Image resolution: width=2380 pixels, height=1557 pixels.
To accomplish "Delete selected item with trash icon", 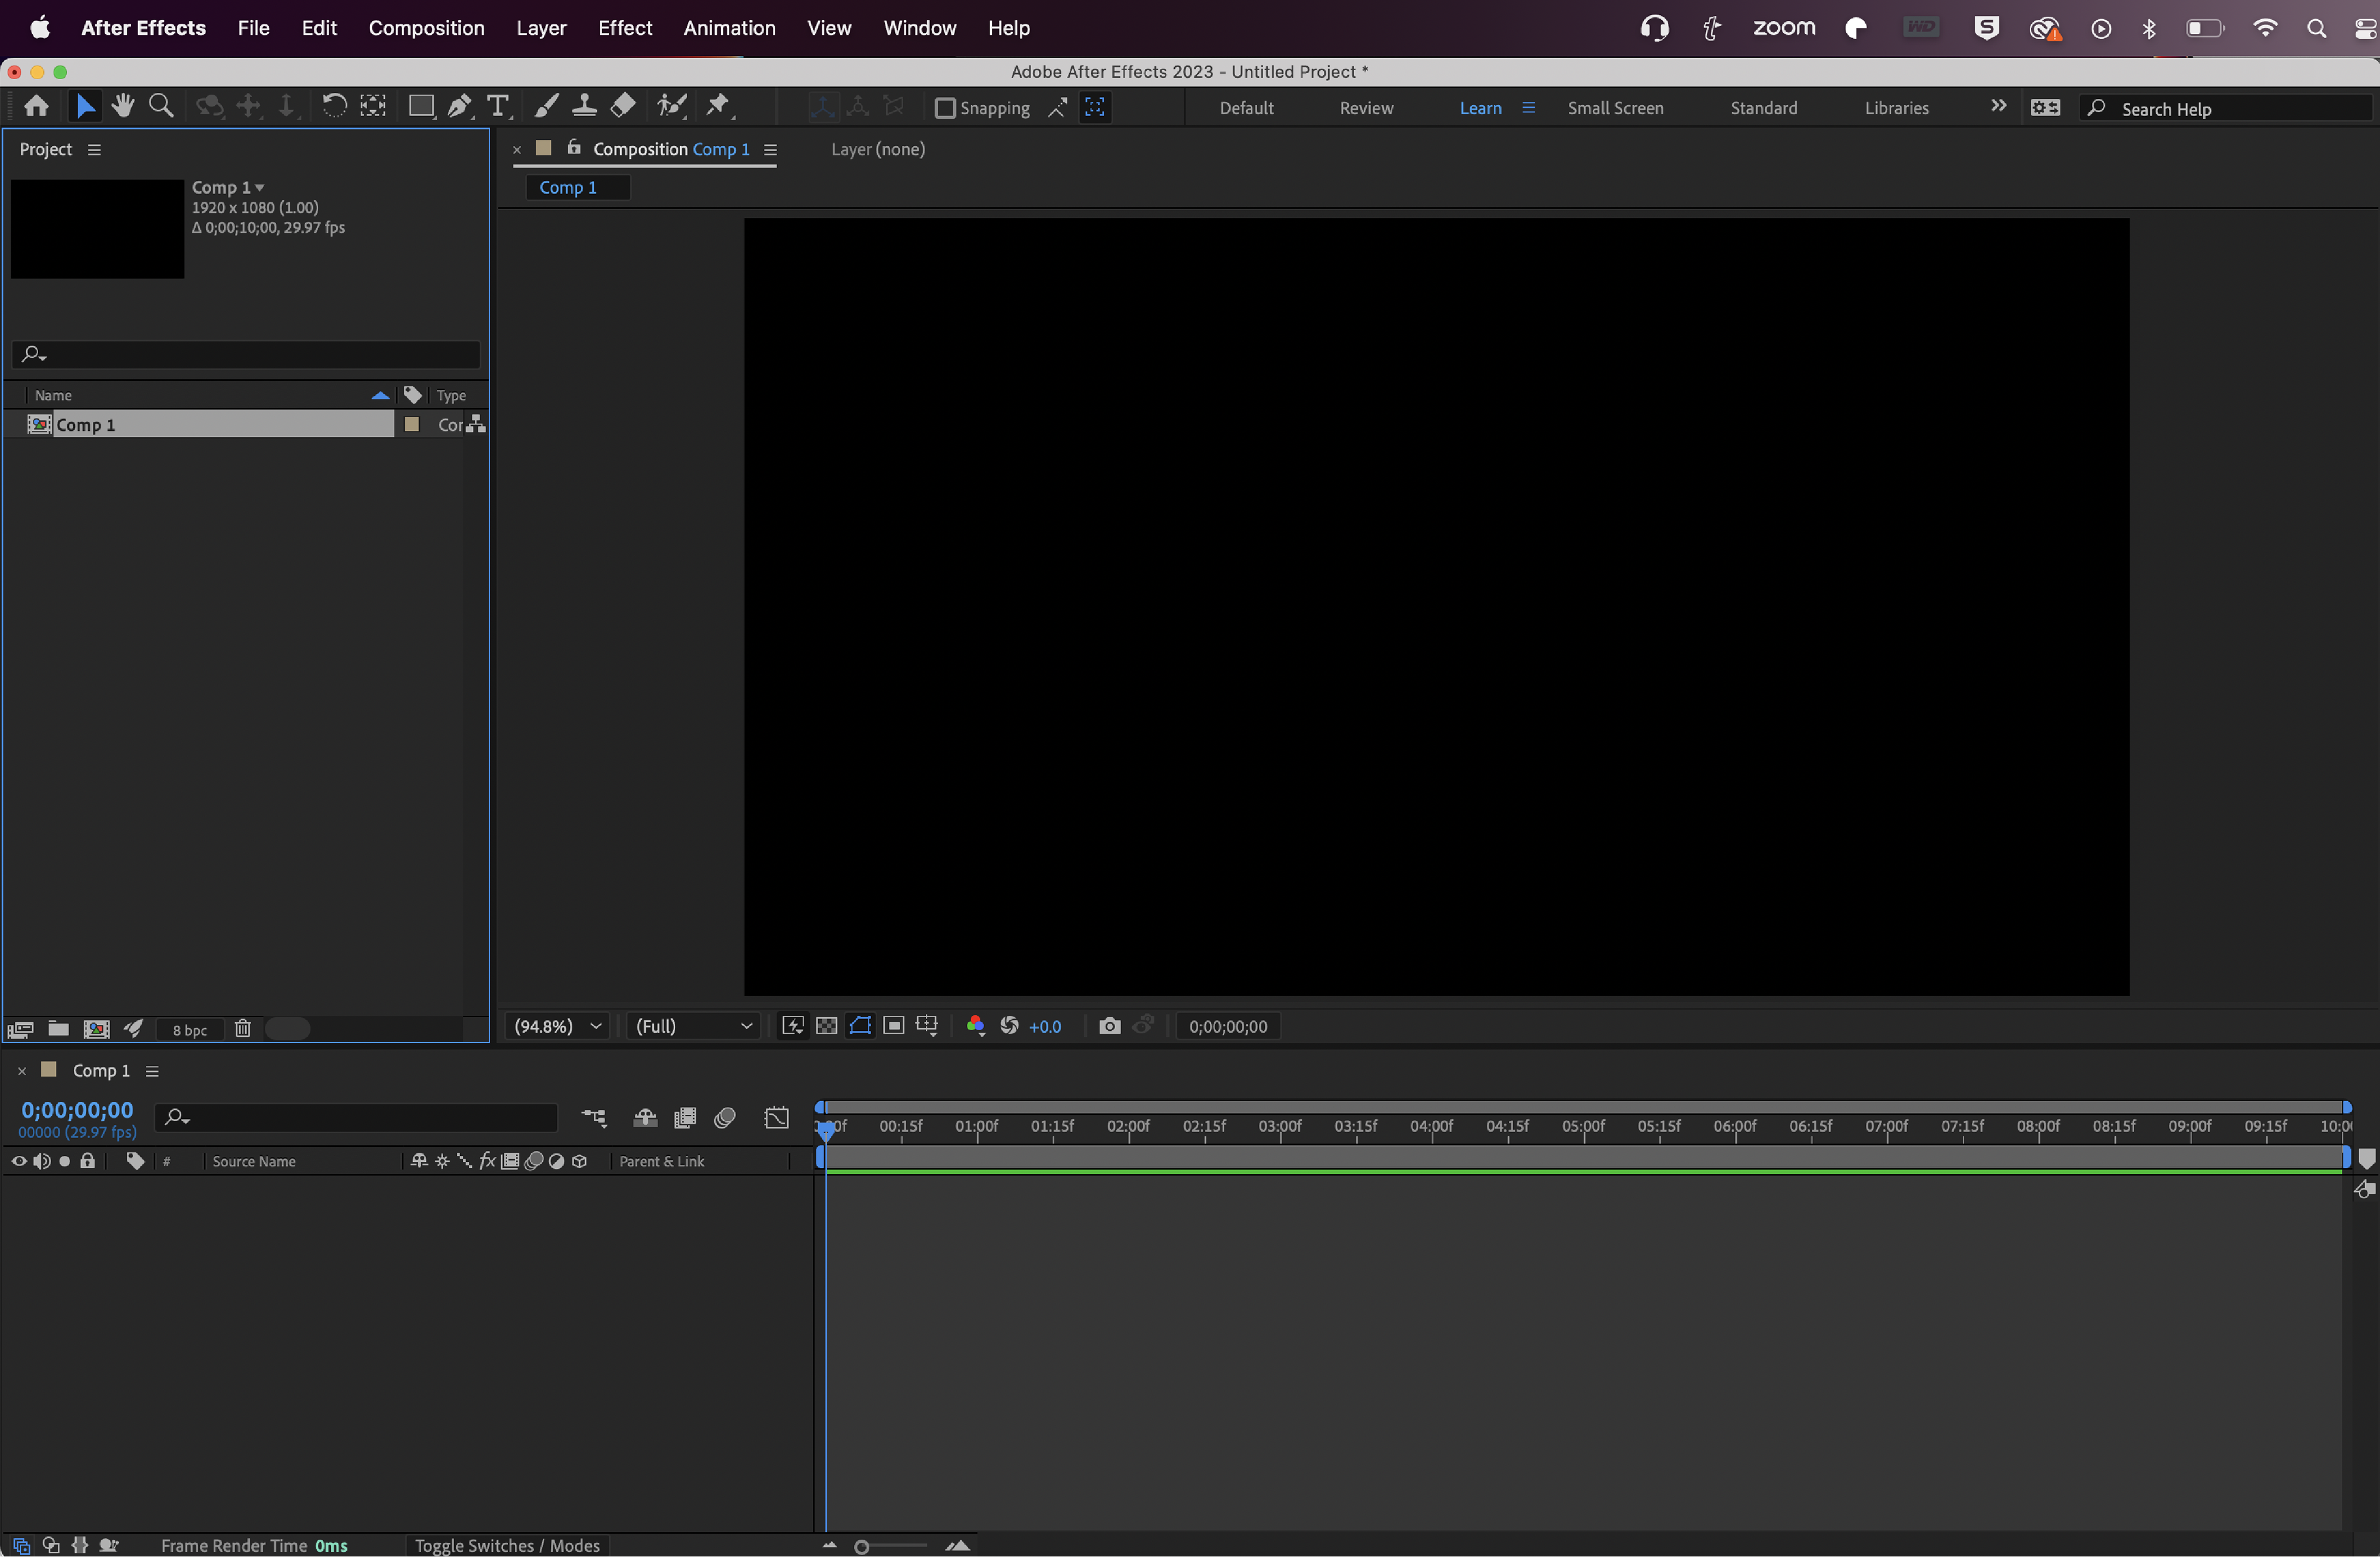I will [242, 1029].
